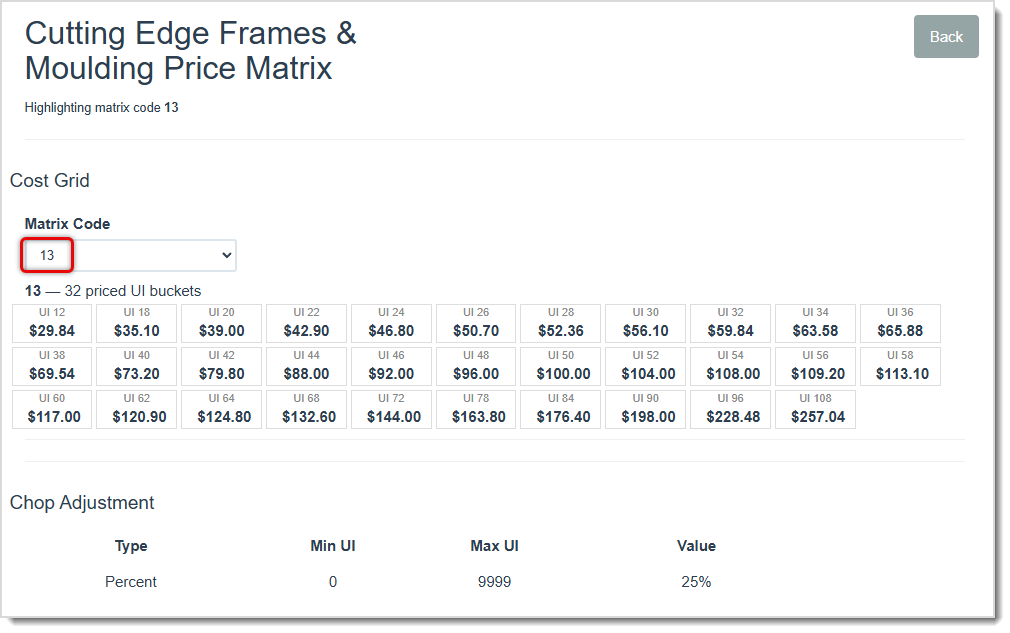Pick the UI 78 bucket $163.80

coord(476,410)
